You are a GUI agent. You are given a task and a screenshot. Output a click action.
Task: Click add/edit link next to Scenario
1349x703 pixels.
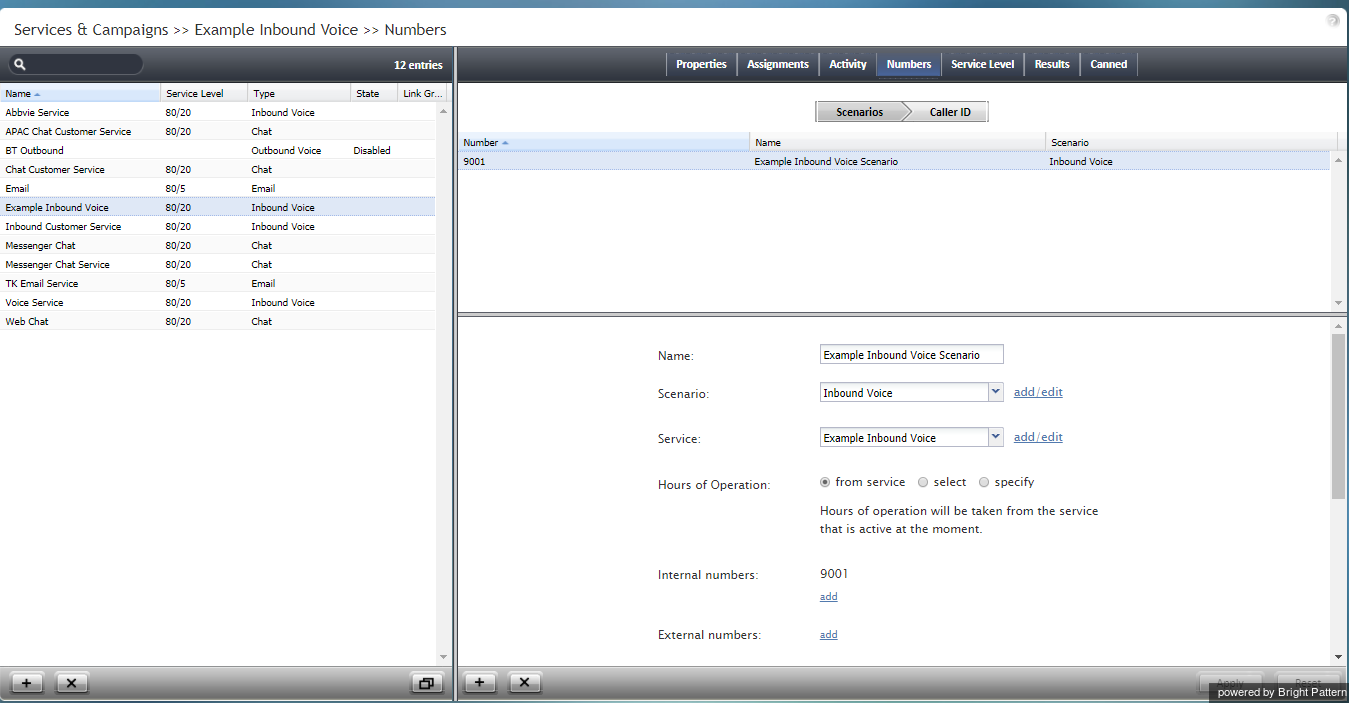pyautogui.click(x=1038, y=392)
